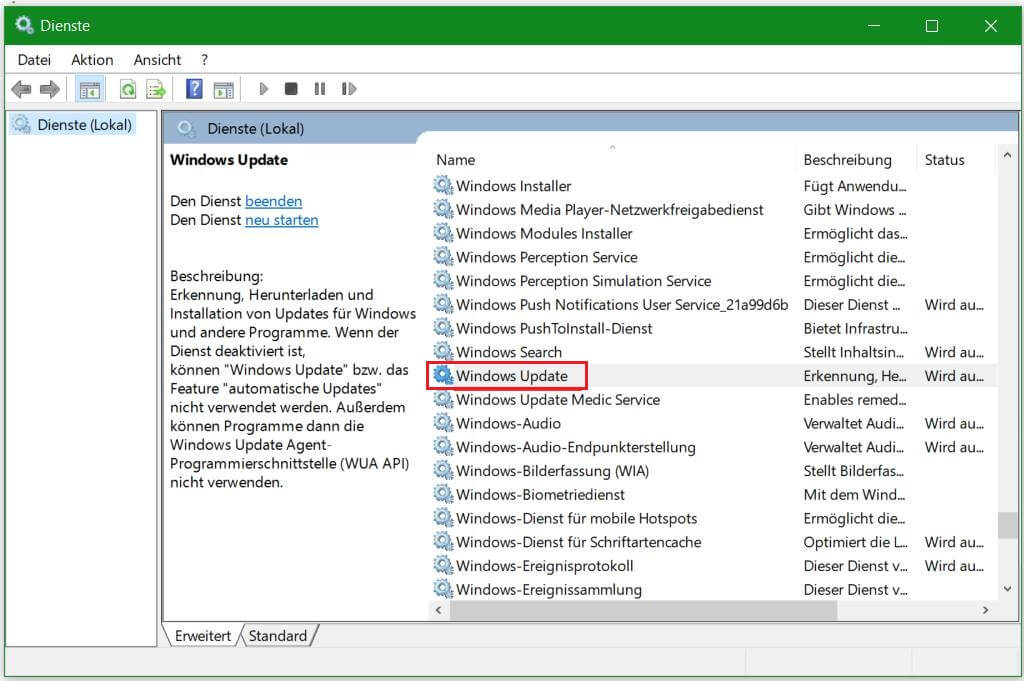Select Windows Media Player-Netzwerkfreigabedienst service
The height and width of the screenshot is (681, 1024).
coord(609,210)
